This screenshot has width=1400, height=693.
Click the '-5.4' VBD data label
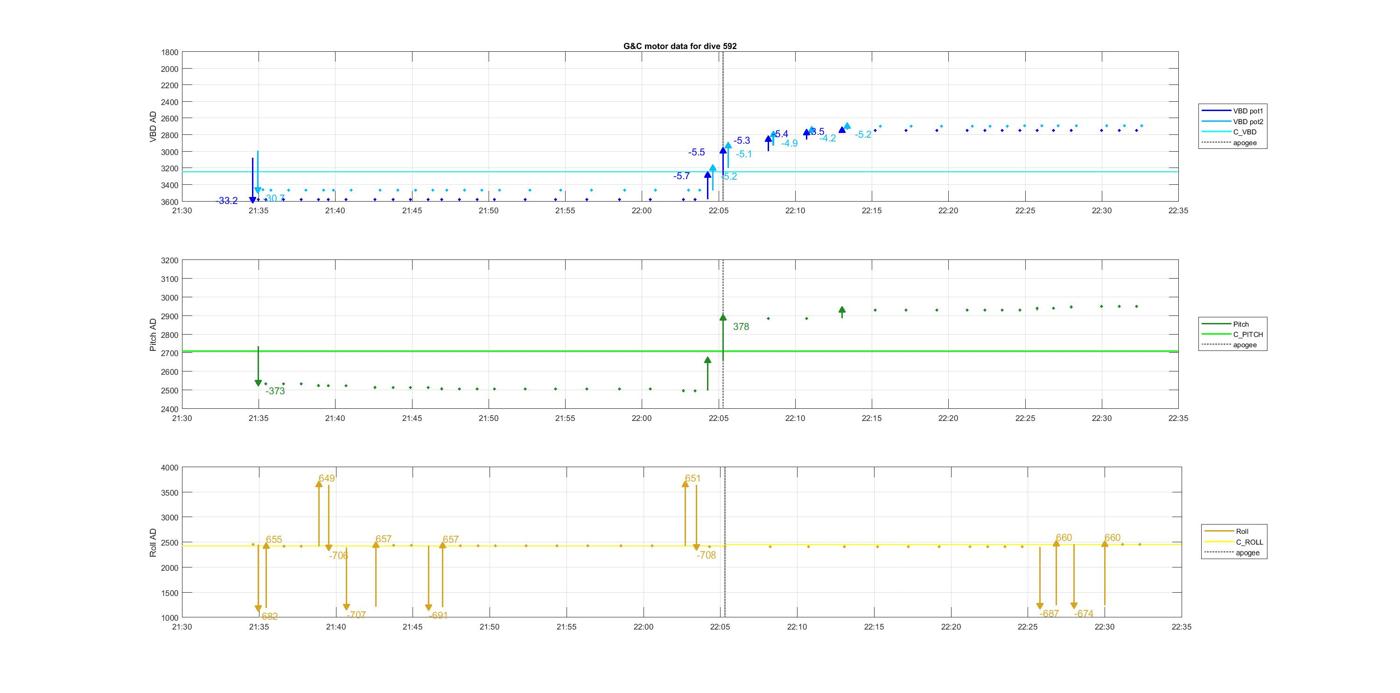780,134
